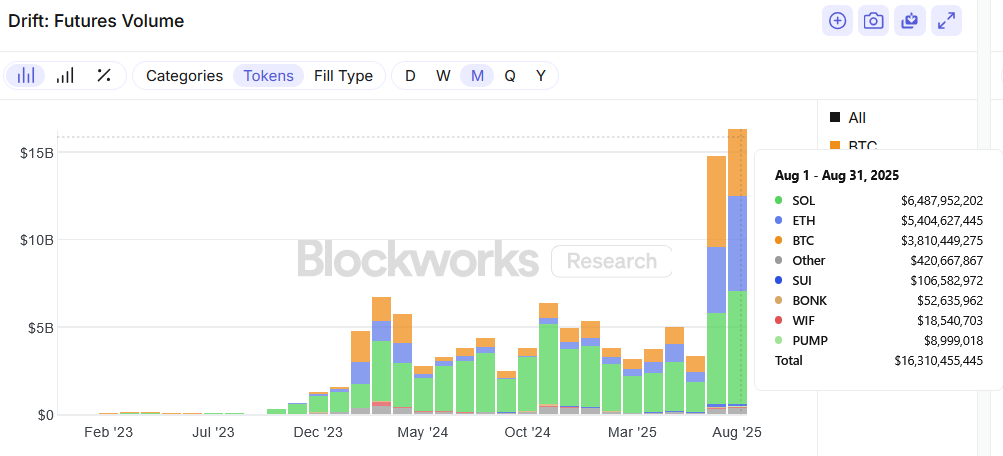The image size is (1003, 456).
Task: Click the $5B y-axis label
Action: [x=40, y=327]
